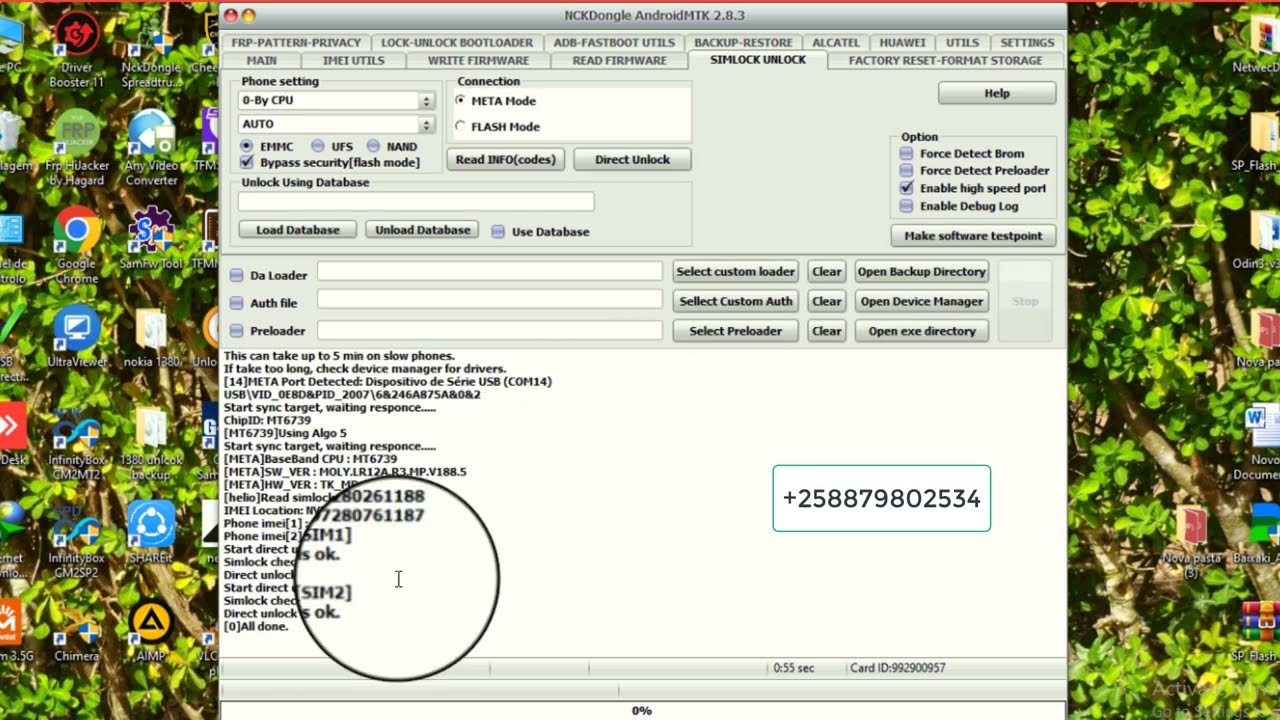This screenshot has width=1280, height=720.
Task: Click the 0% progress bar
Action: [x=642, y=711]
